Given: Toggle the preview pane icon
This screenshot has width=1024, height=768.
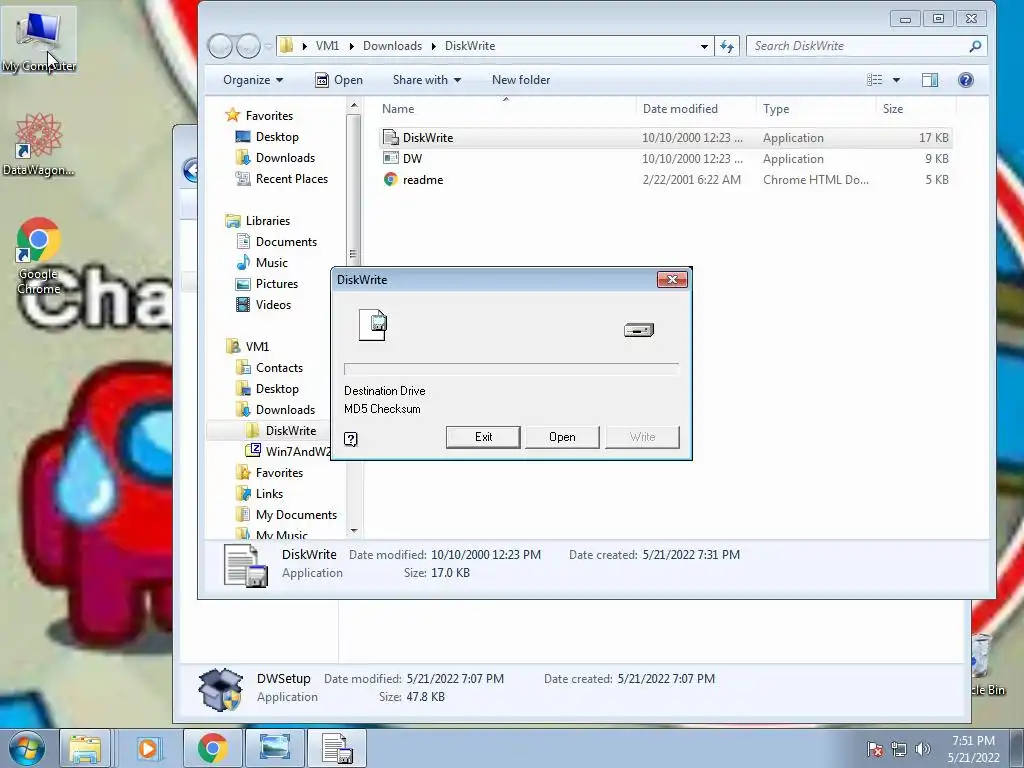Looking at the screenshot, I should [930, 80].
